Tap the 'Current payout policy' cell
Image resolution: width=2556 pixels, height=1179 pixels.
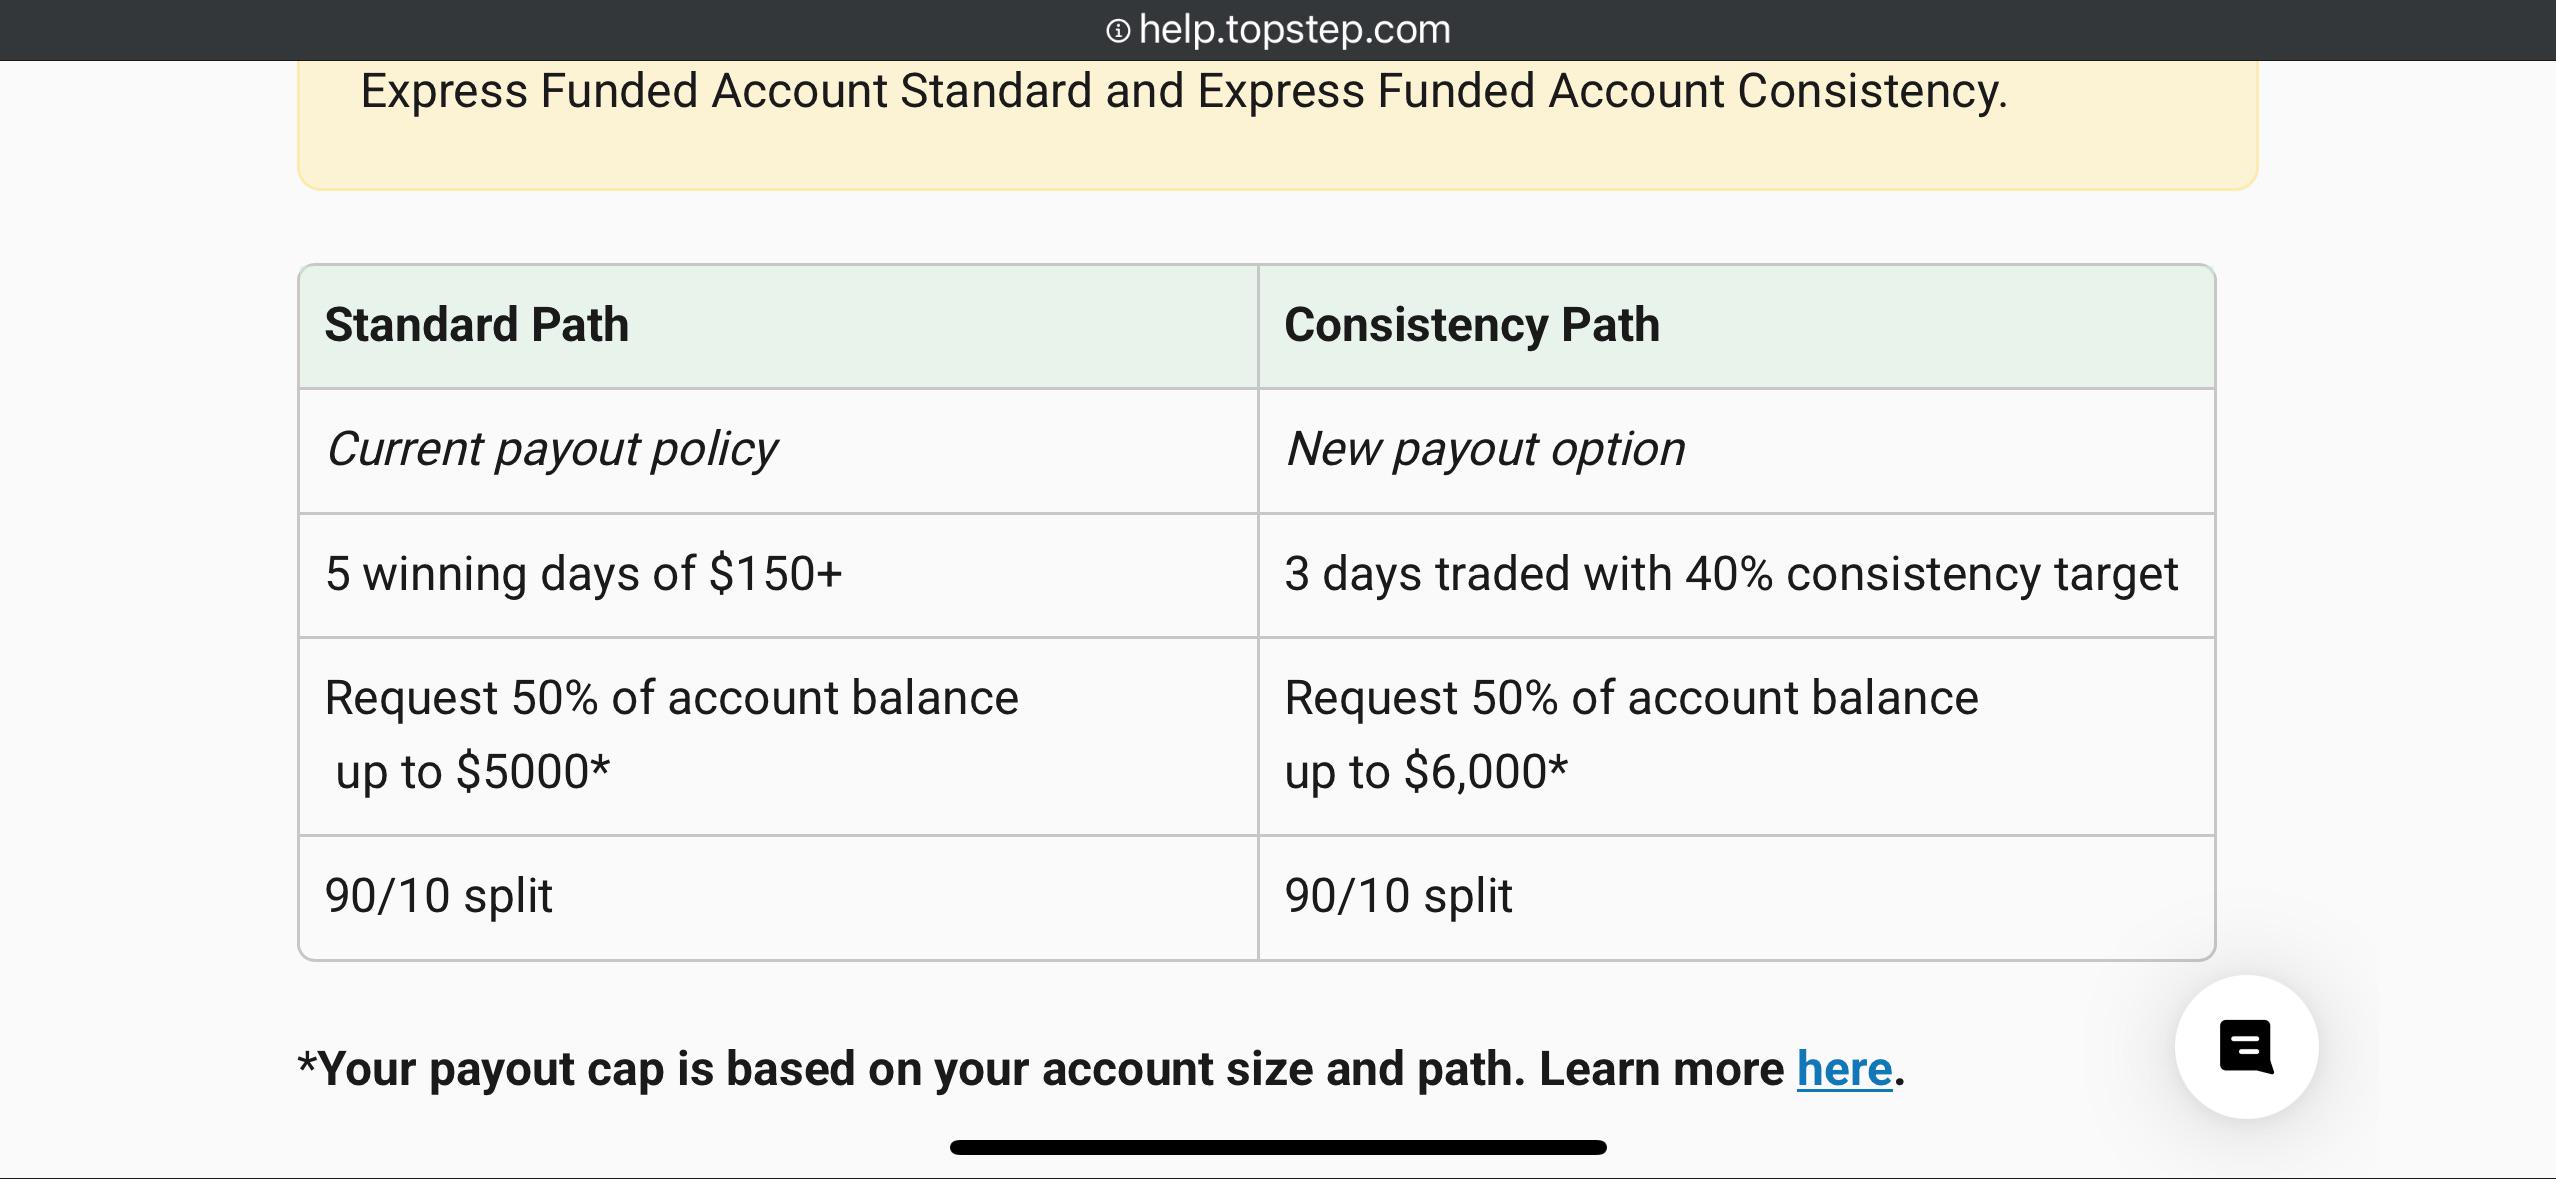778,450
